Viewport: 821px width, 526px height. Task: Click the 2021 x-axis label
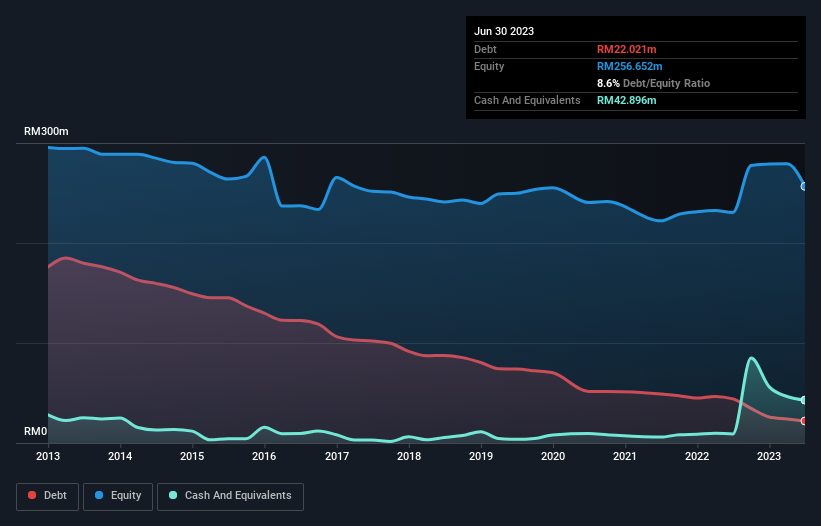[625, 456]
